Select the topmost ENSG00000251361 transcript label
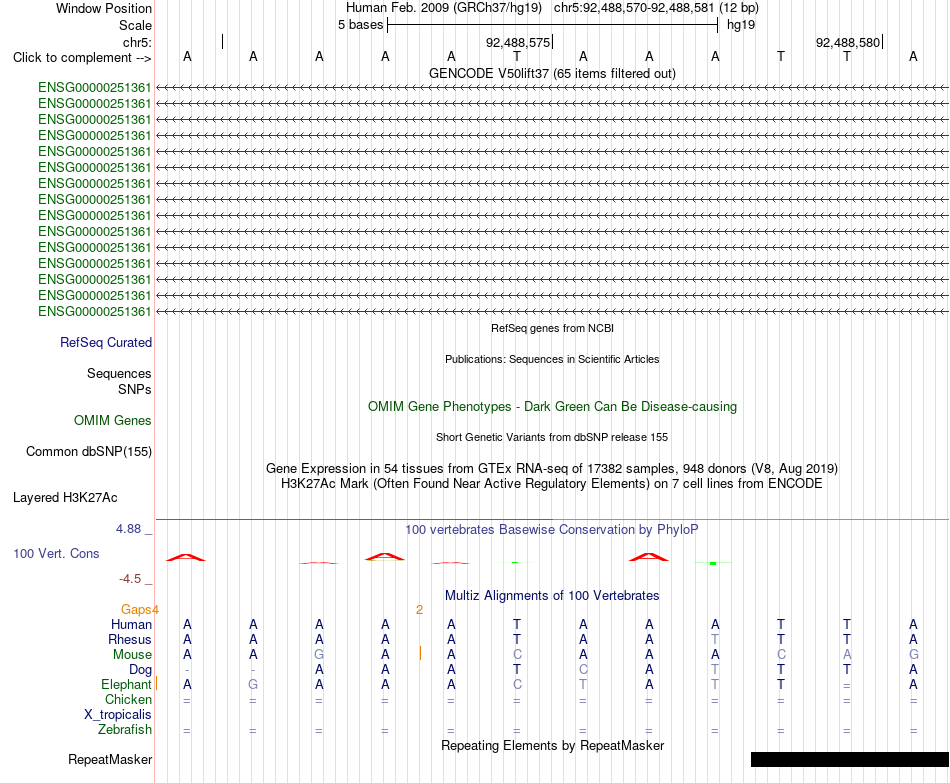This screenshot has width=950, height=783. [x=95, y=87]
